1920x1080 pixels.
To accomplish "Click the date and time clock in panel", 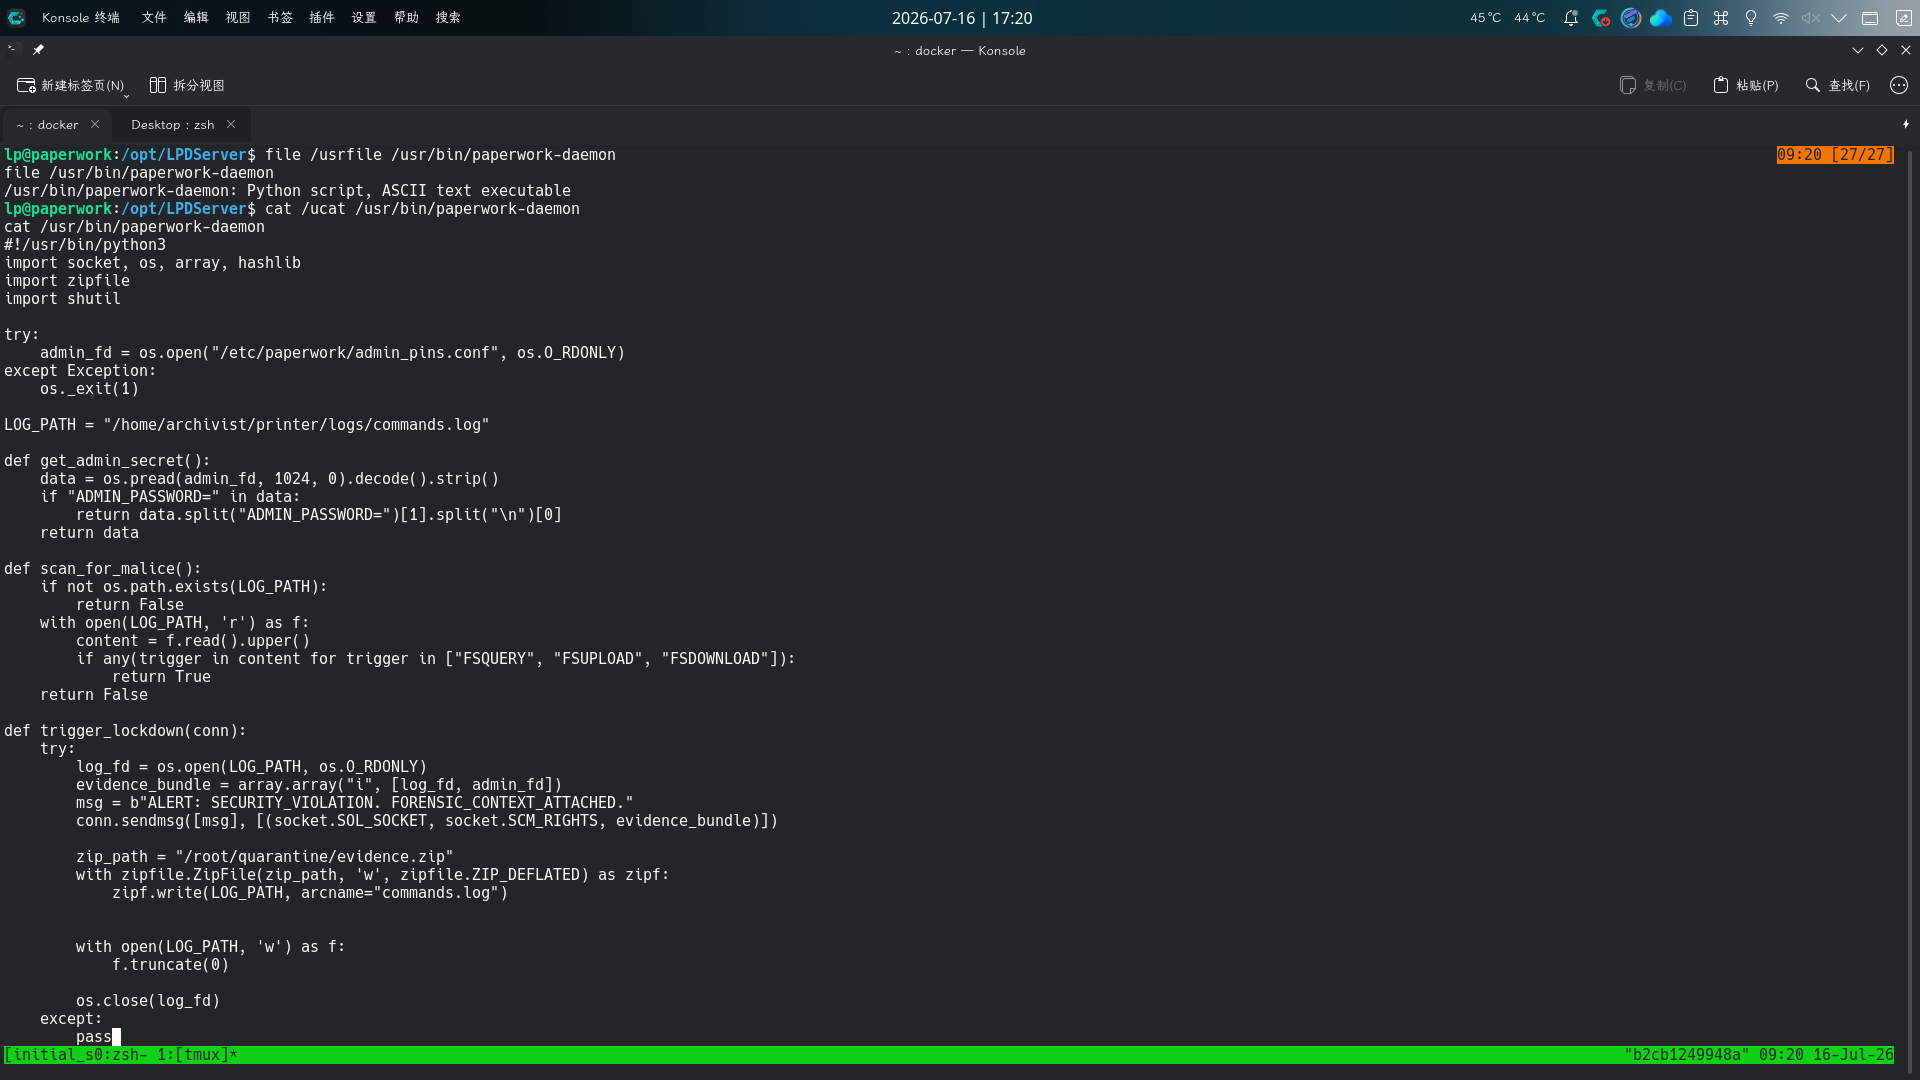I will click(x=962, y=18).
